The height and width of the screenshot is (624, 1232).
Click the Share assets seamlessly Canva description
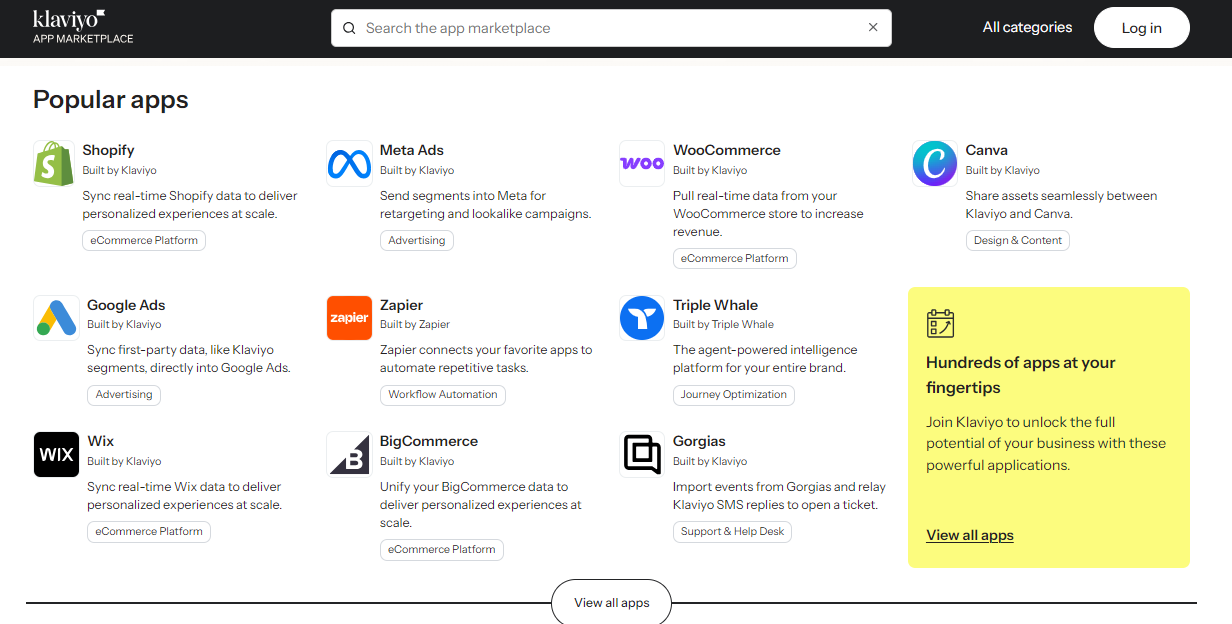[1061, 205]
